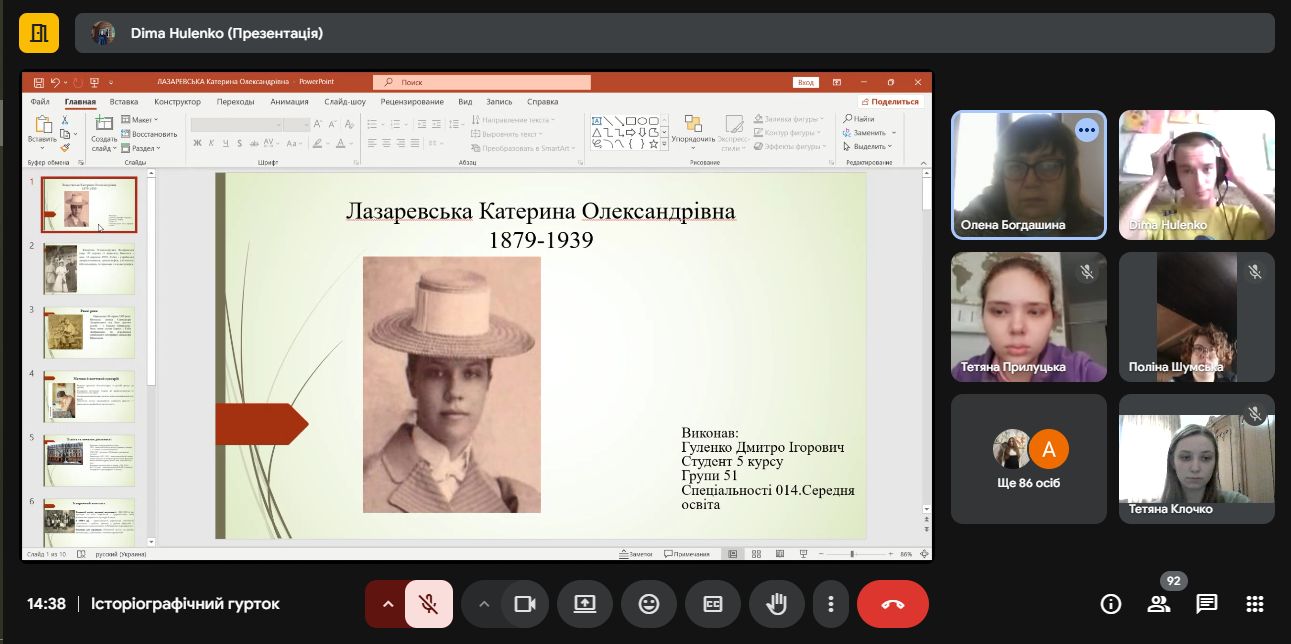The width and height of the screenshot is (1291, 644).
Task: Expand audio settings arrow next to microphone
Action: tap(388, 604)
